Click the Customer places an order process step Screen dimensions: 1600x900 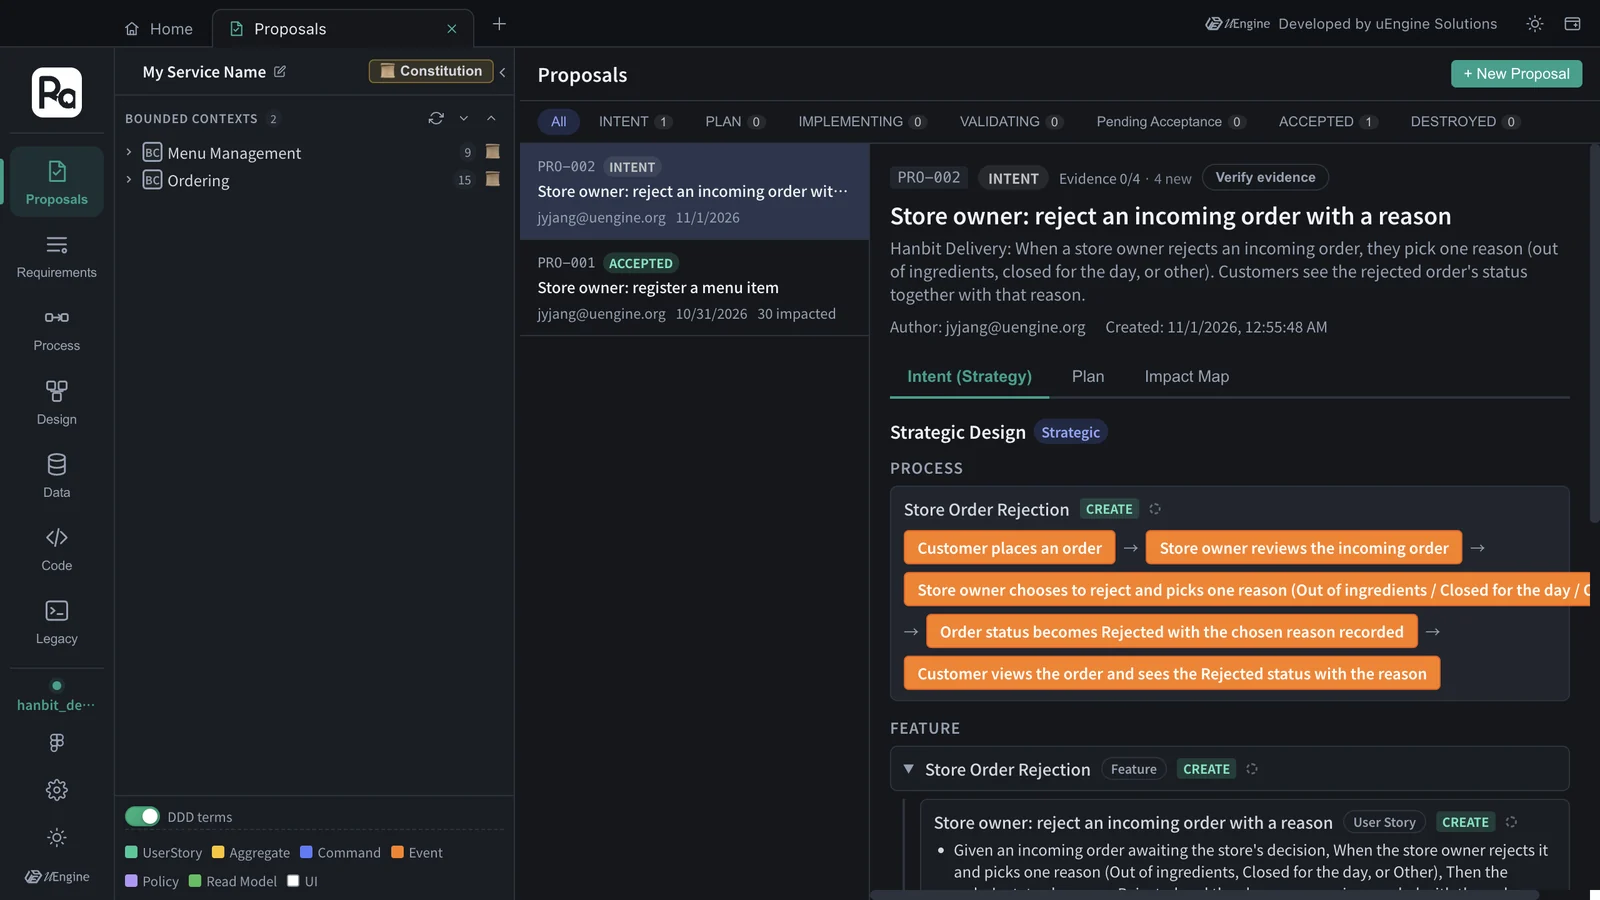pos(1009,548)
